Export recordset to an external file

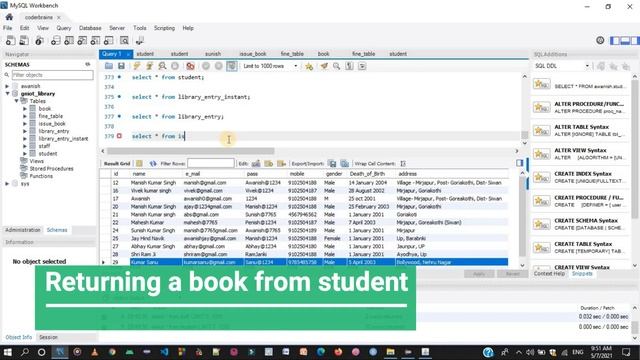pos(332,164)
